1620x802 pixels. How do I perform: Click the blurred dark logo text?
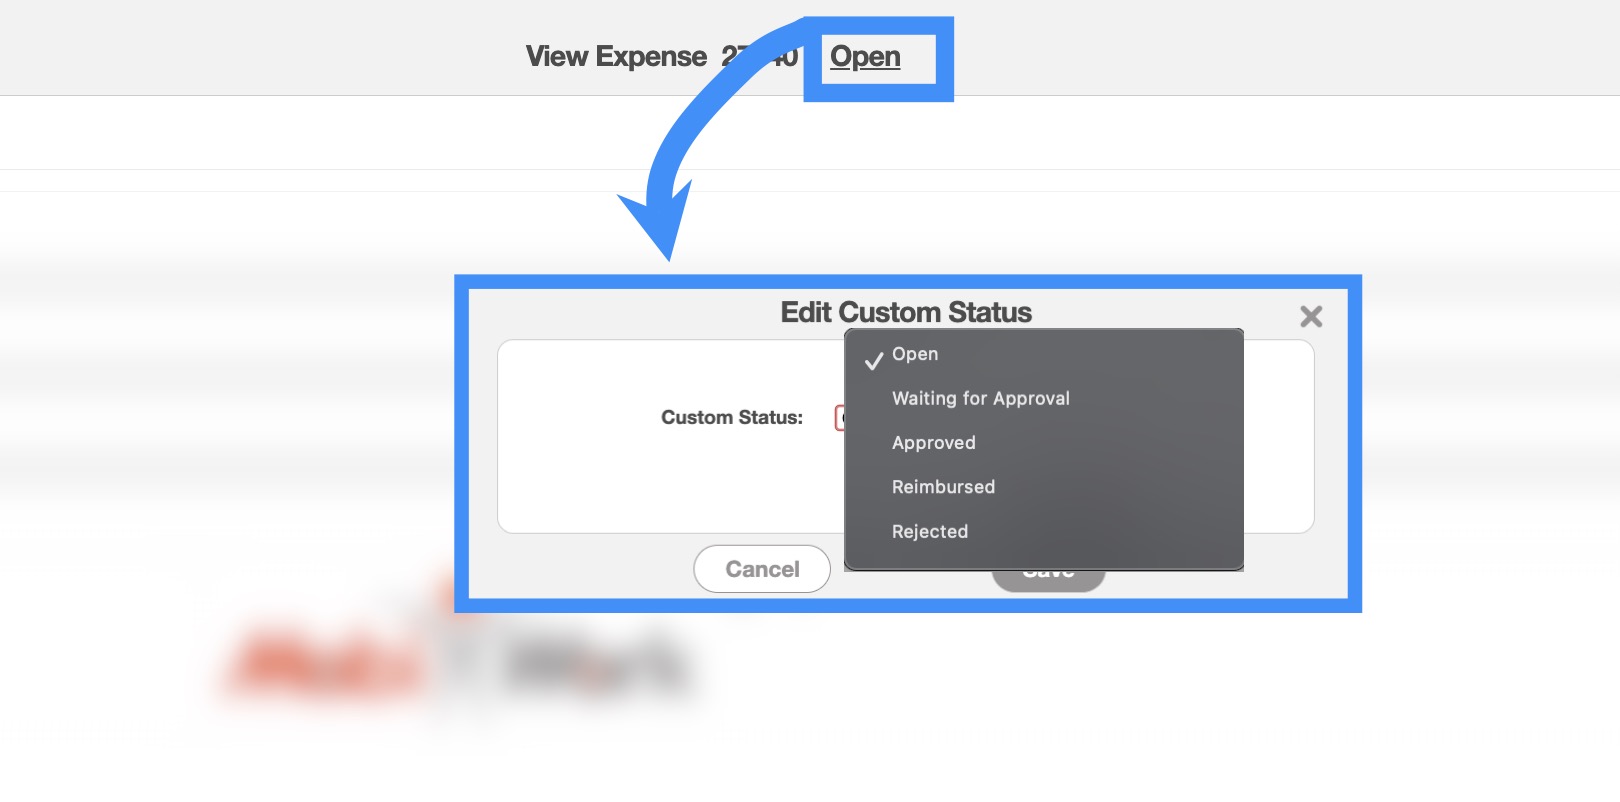[598, 666]
